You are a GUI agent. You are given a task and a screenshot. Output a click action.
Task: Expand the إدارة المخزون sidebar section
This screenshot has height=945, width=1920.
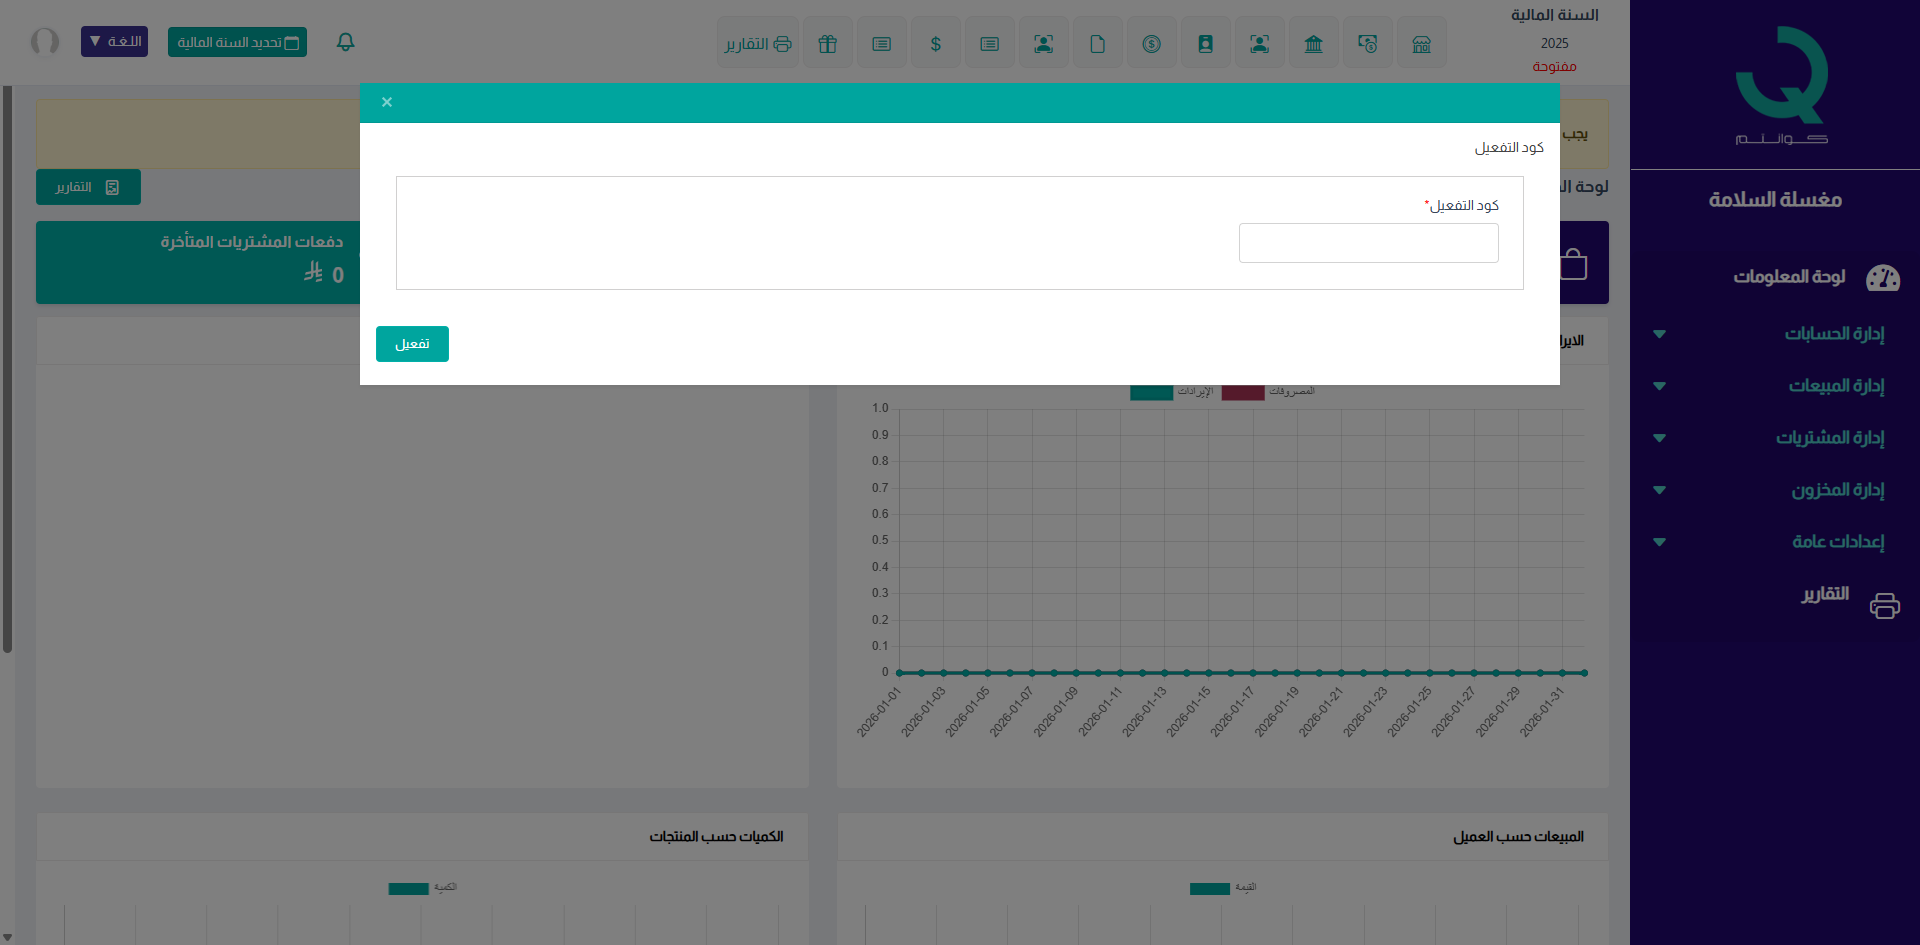click(1837, 490)
